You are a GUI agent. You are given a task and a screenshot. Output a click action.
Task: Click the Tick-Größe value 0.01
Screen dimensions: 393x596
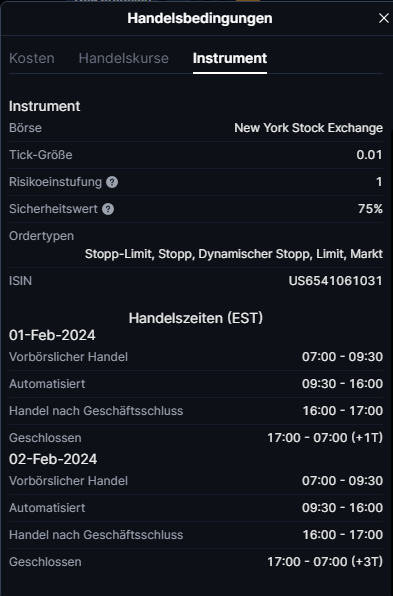click(x=369, y=155)
